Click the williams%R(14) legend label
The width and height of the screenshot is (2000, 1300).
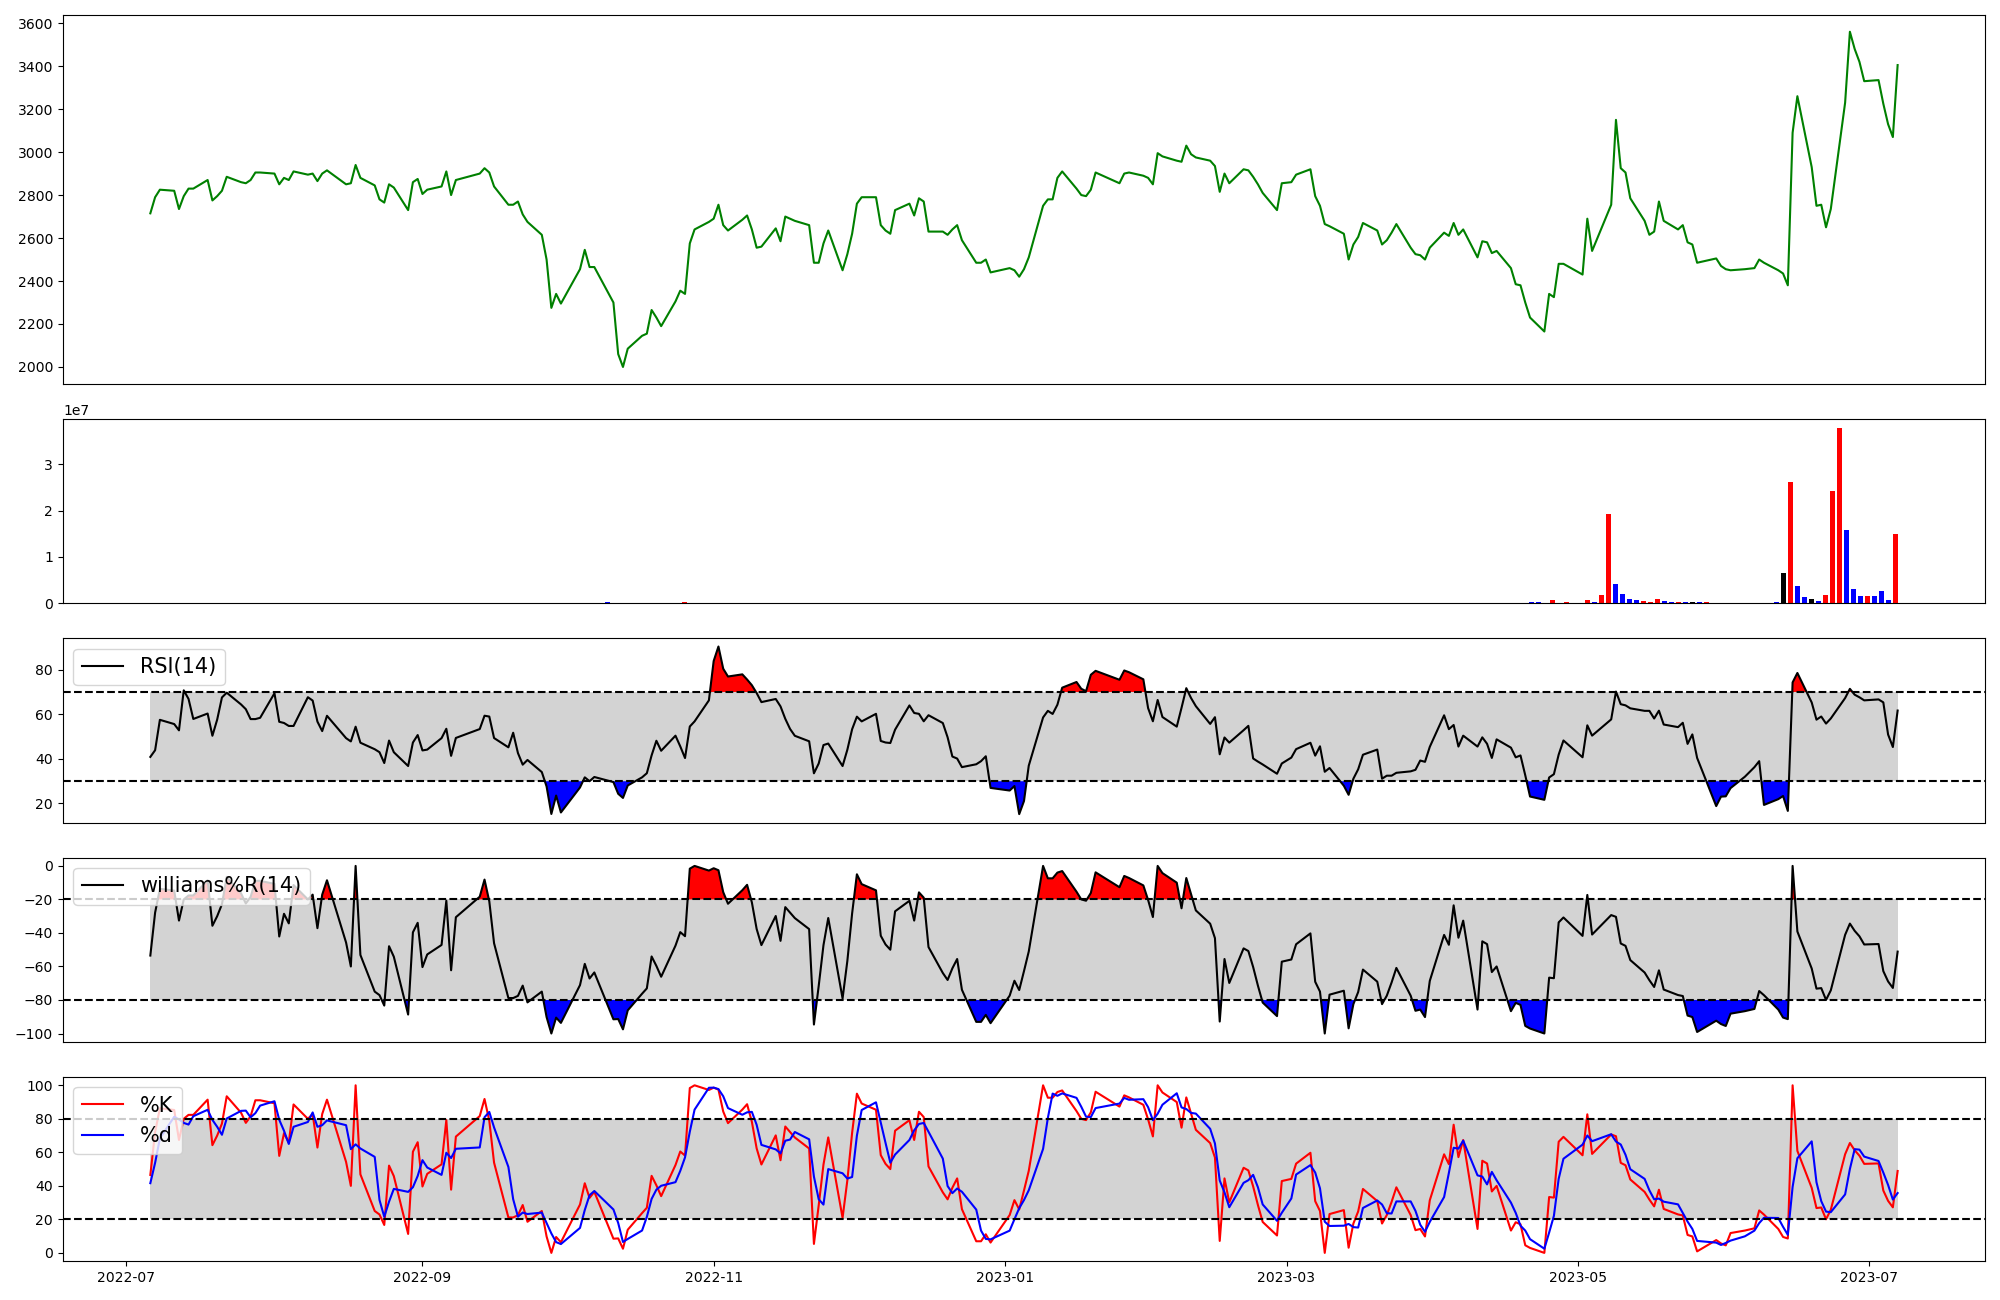click(x=220, y=885)
